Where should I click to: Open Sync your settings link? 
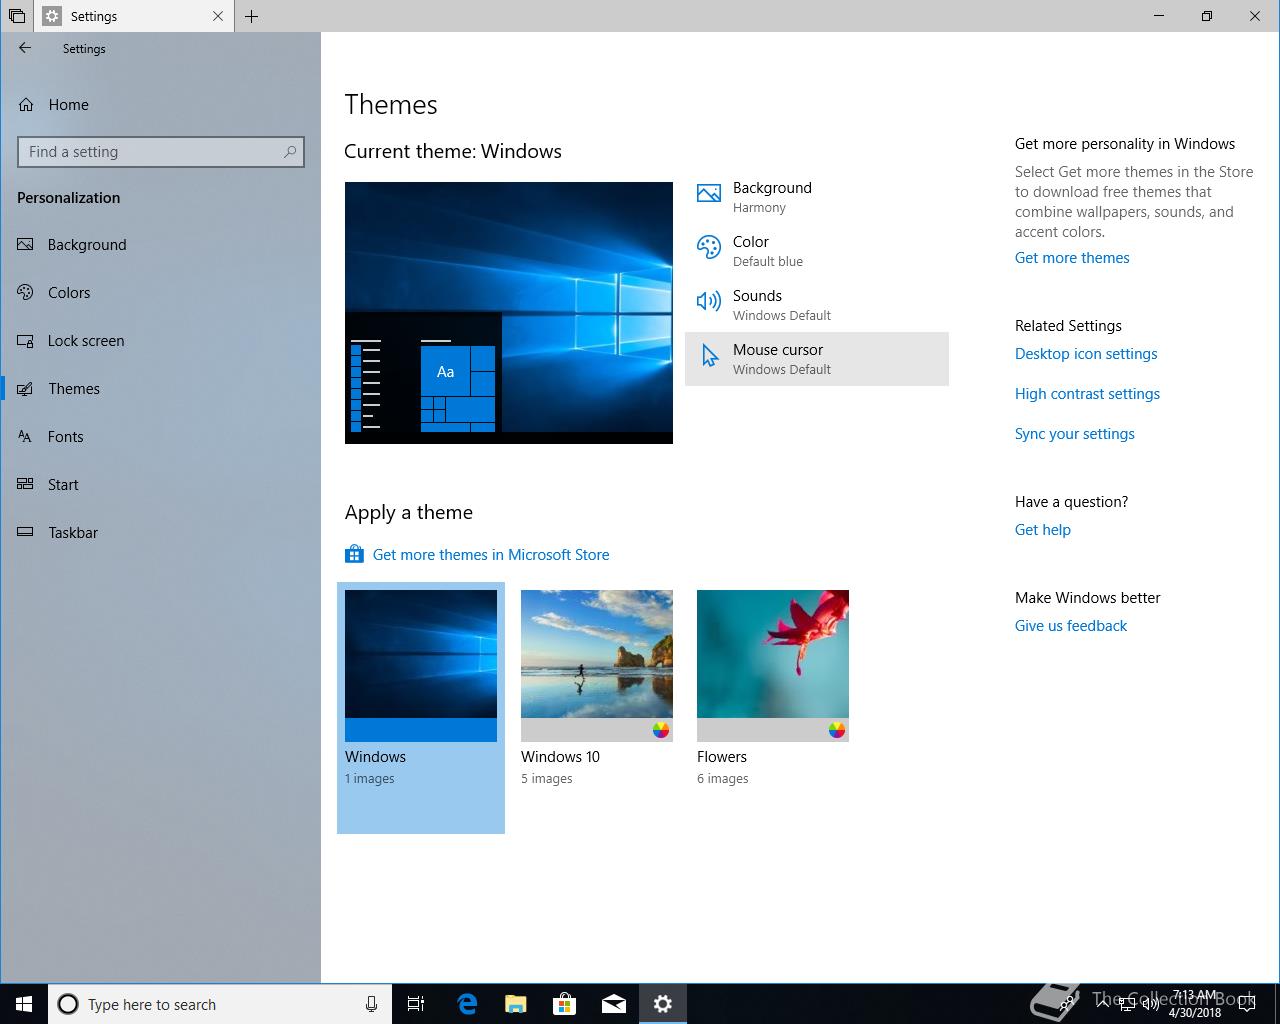tap(1075, 434)
